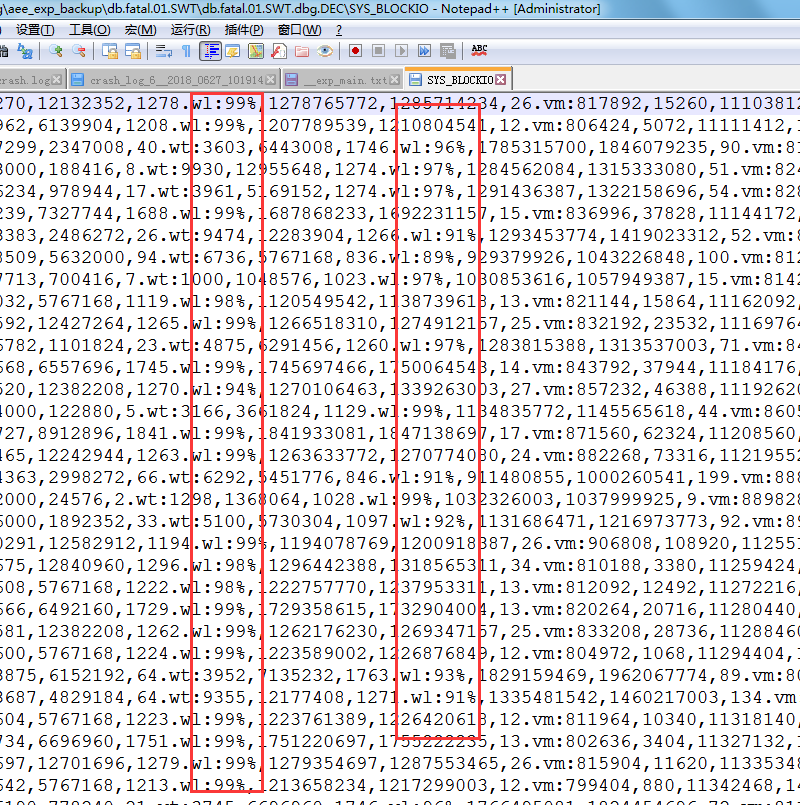Viewport: 800px width, 805px height.
Task: Click save icon on __exp_main.txt tab
Action: (292, 80)
